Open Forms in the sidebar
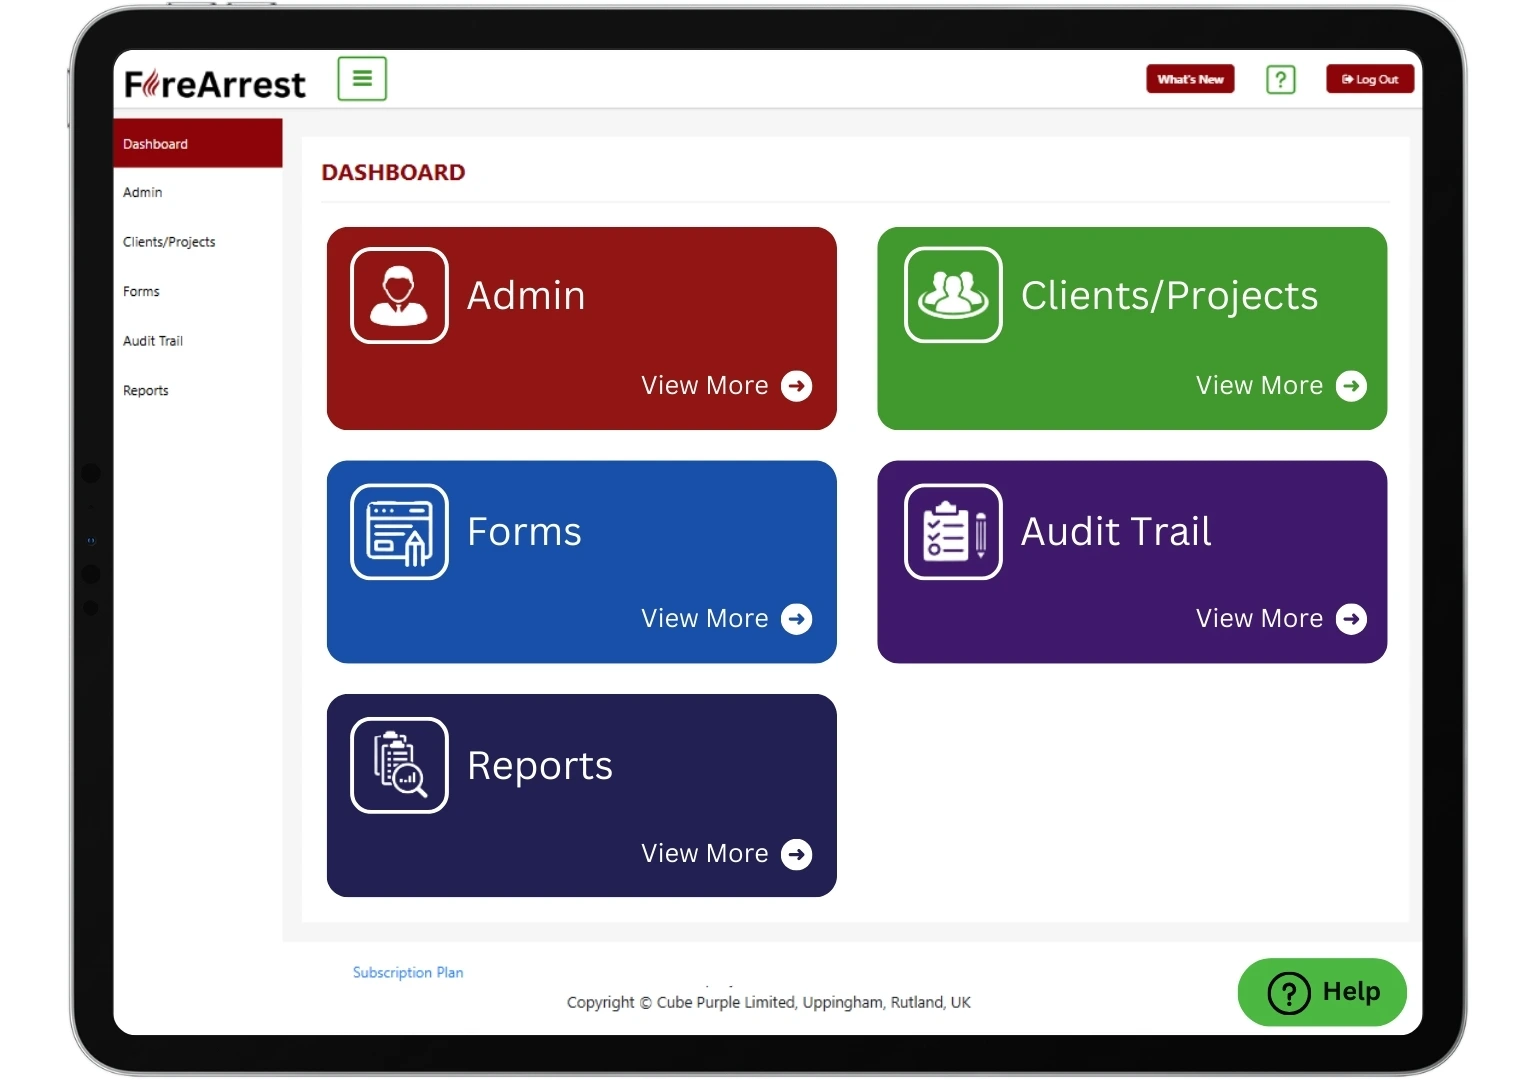Image resolution: width=1536 pixels, height=1080 pixels. pos(141,291)
